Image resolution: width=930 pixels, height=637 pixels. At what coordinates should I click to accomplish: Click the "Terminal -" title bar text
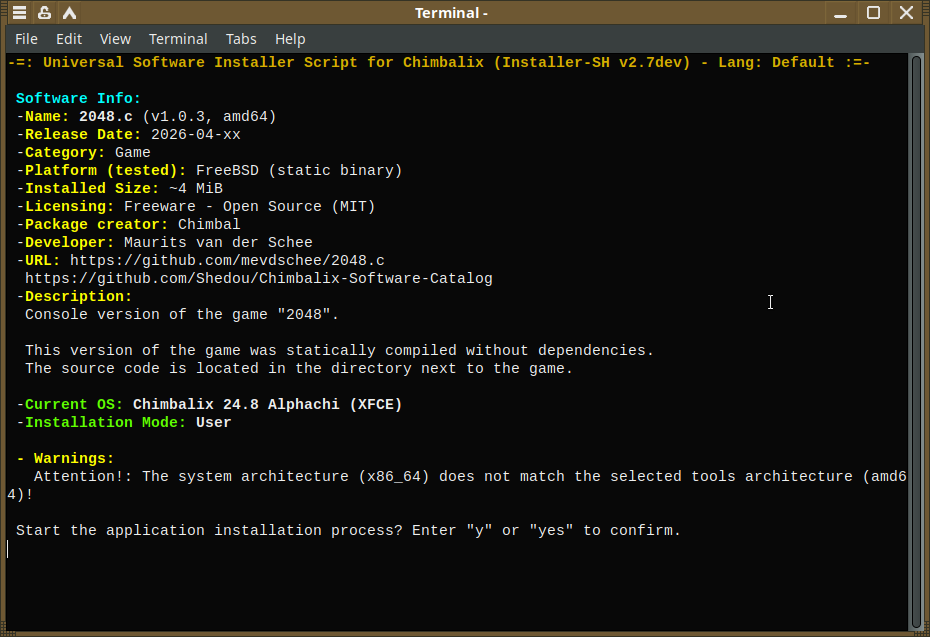click(x=451, y=13)
